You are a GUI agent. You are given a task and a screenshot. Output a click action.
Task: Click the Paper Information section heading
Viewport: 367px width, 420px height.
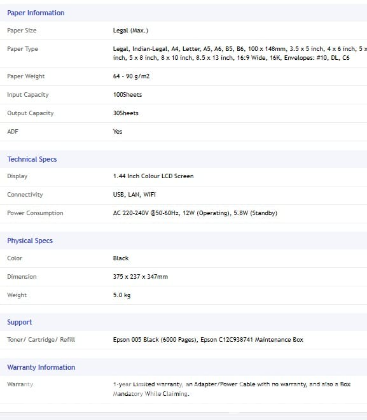click(x=36, y=13)
